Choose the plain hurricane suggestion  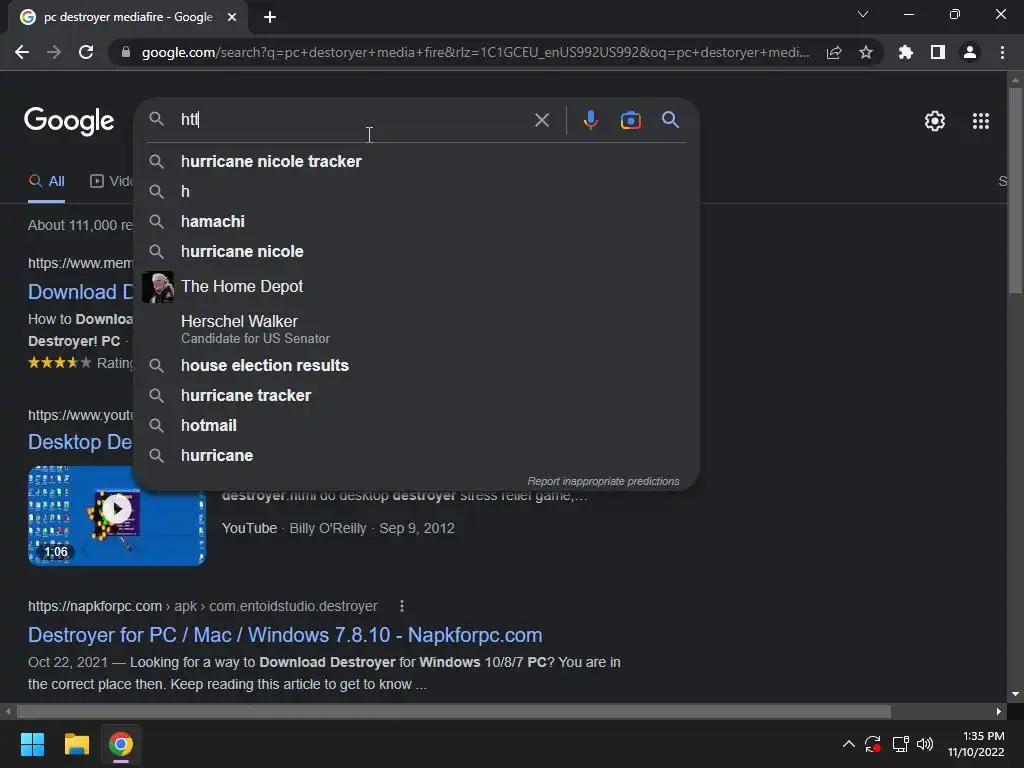pos(416,455)
